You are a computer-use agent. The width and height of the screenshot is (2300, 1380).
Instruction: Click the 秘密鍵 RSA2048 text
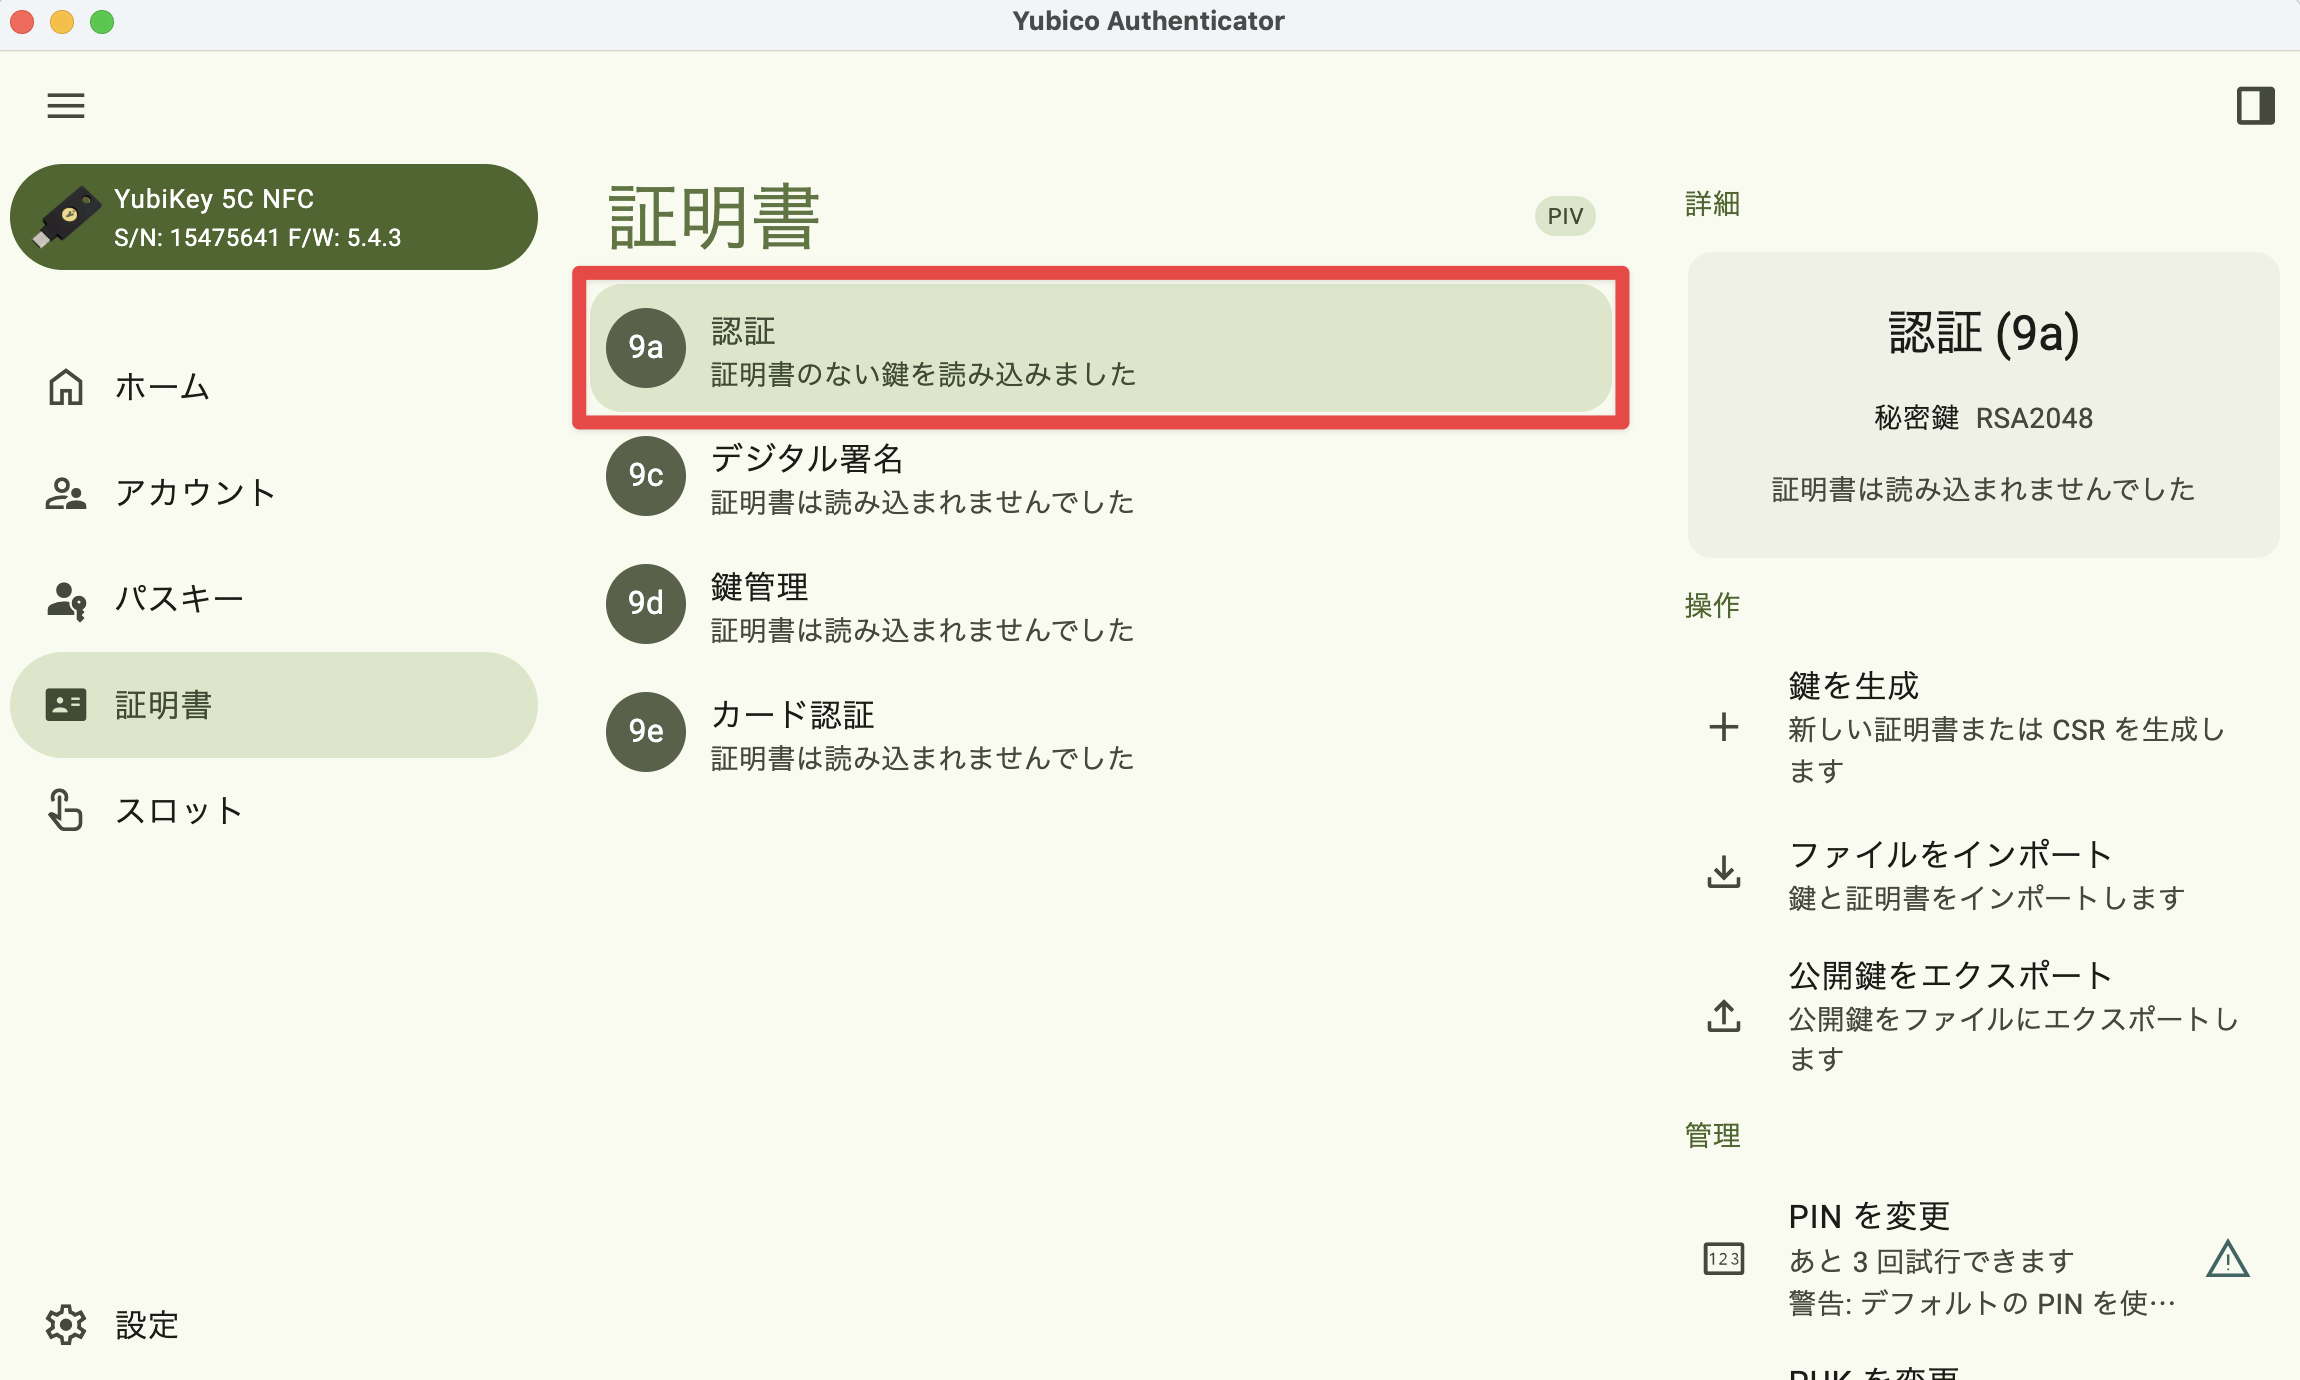(x=1984, y=418)
